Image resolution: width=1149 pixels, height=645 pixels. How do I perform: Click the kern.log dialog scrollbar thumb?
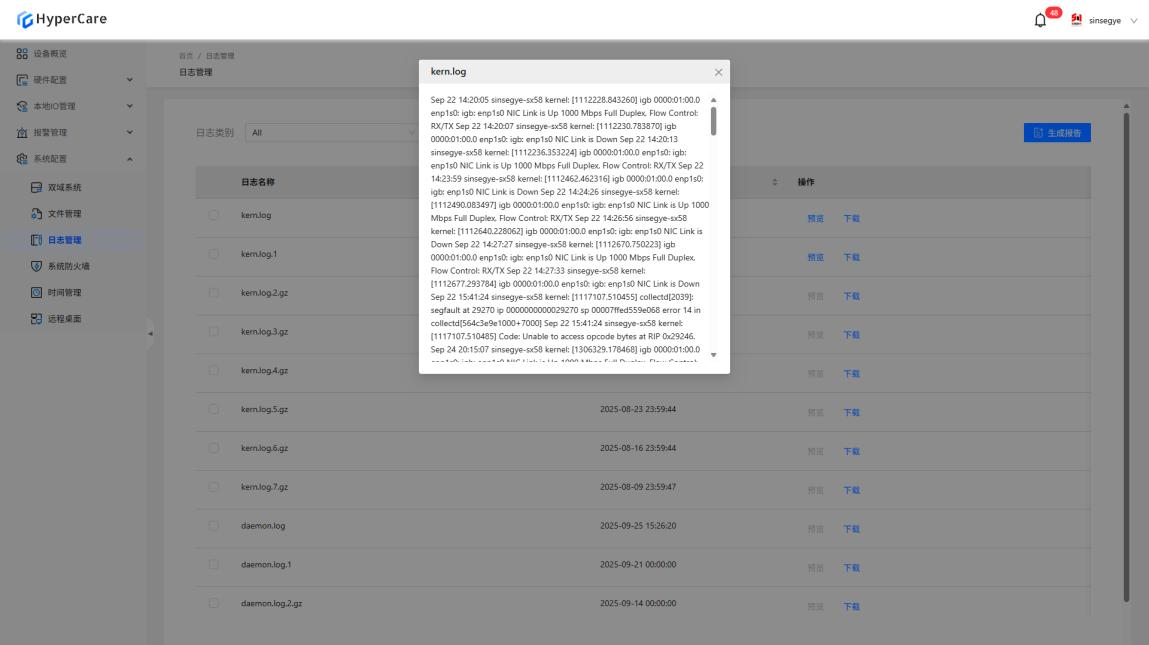click(714, 121)
